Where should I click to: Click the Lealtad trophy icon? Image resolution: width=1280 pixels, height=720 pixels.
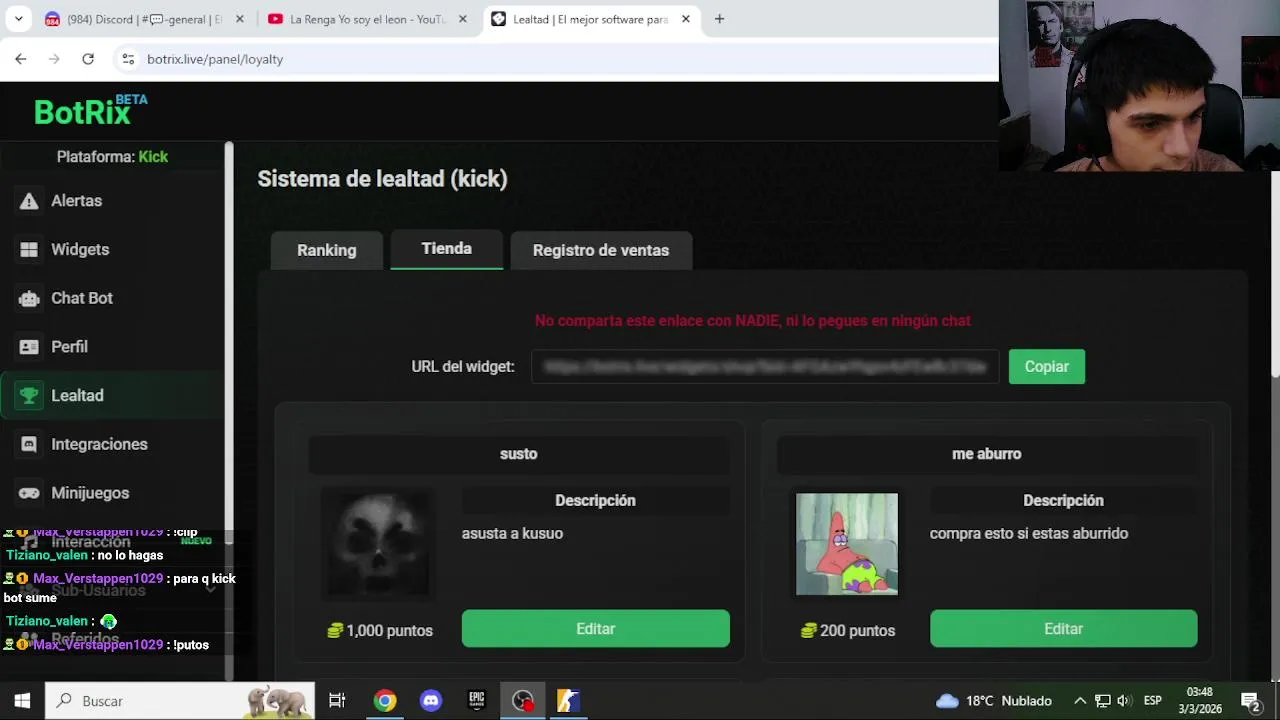(x=29, y=396)
